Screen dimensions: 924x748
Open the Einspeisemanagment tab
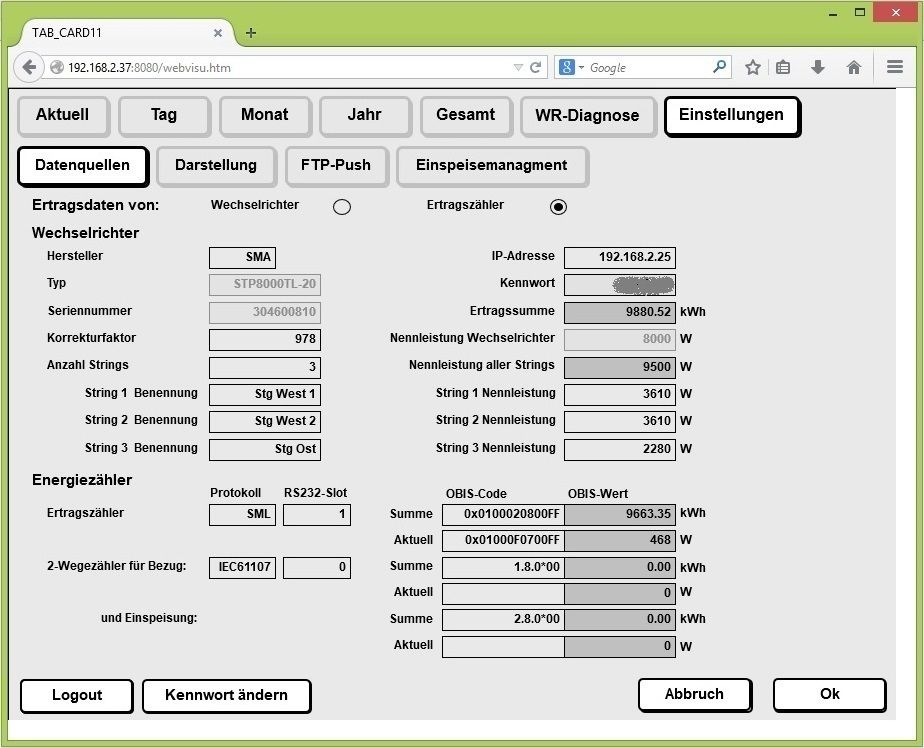(491, 166)
